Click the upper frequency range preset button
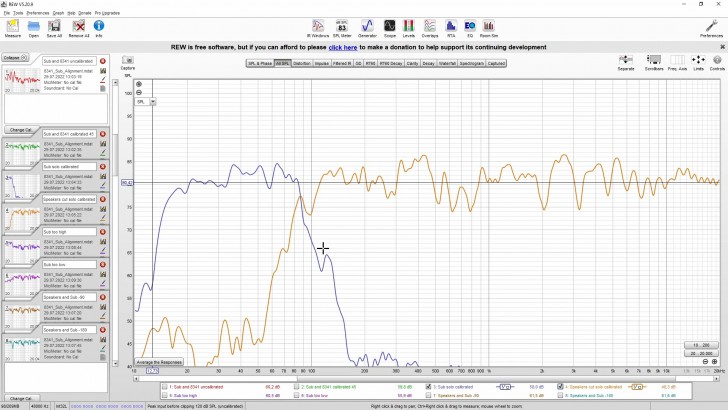Image resolution: width=728 pixels, height=410 pixels. pyautogui.click(x=701, y=345)
